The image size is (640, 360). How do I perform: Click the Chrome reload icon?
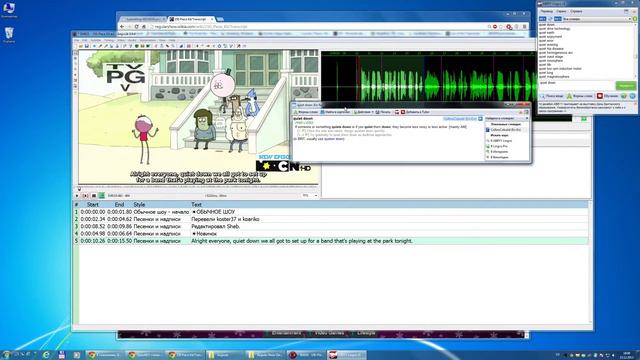[x=136, y=27]
